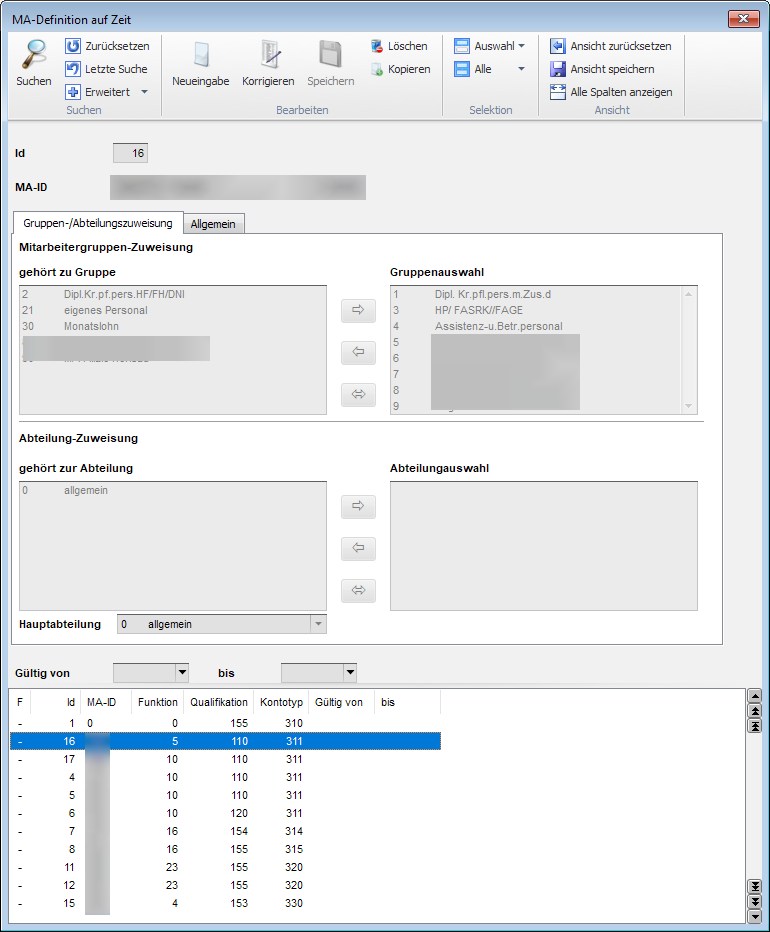Image resolution: width=770 pixels, height=932 pixels.
Task: Expand the Erweitert dropdown arrow
Action: [144, 92]
